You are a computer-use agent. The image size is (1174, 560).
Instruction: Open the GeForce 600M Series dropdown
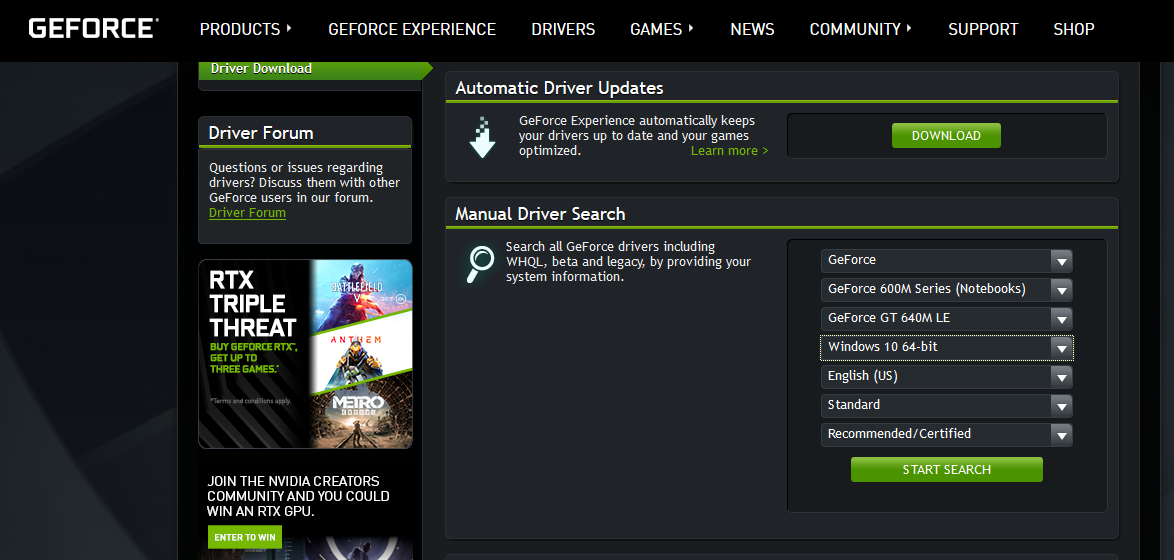946,290
